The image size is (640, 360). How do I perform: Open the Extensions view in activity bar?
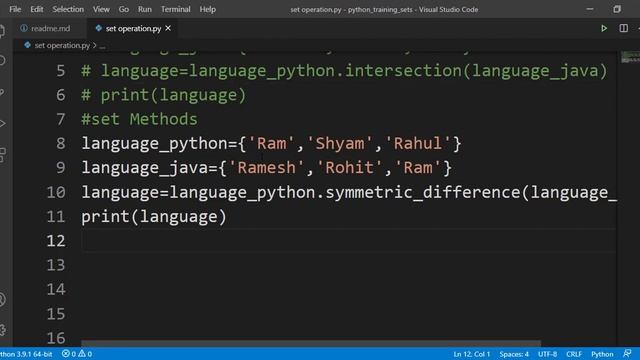[x=2, y=155]
